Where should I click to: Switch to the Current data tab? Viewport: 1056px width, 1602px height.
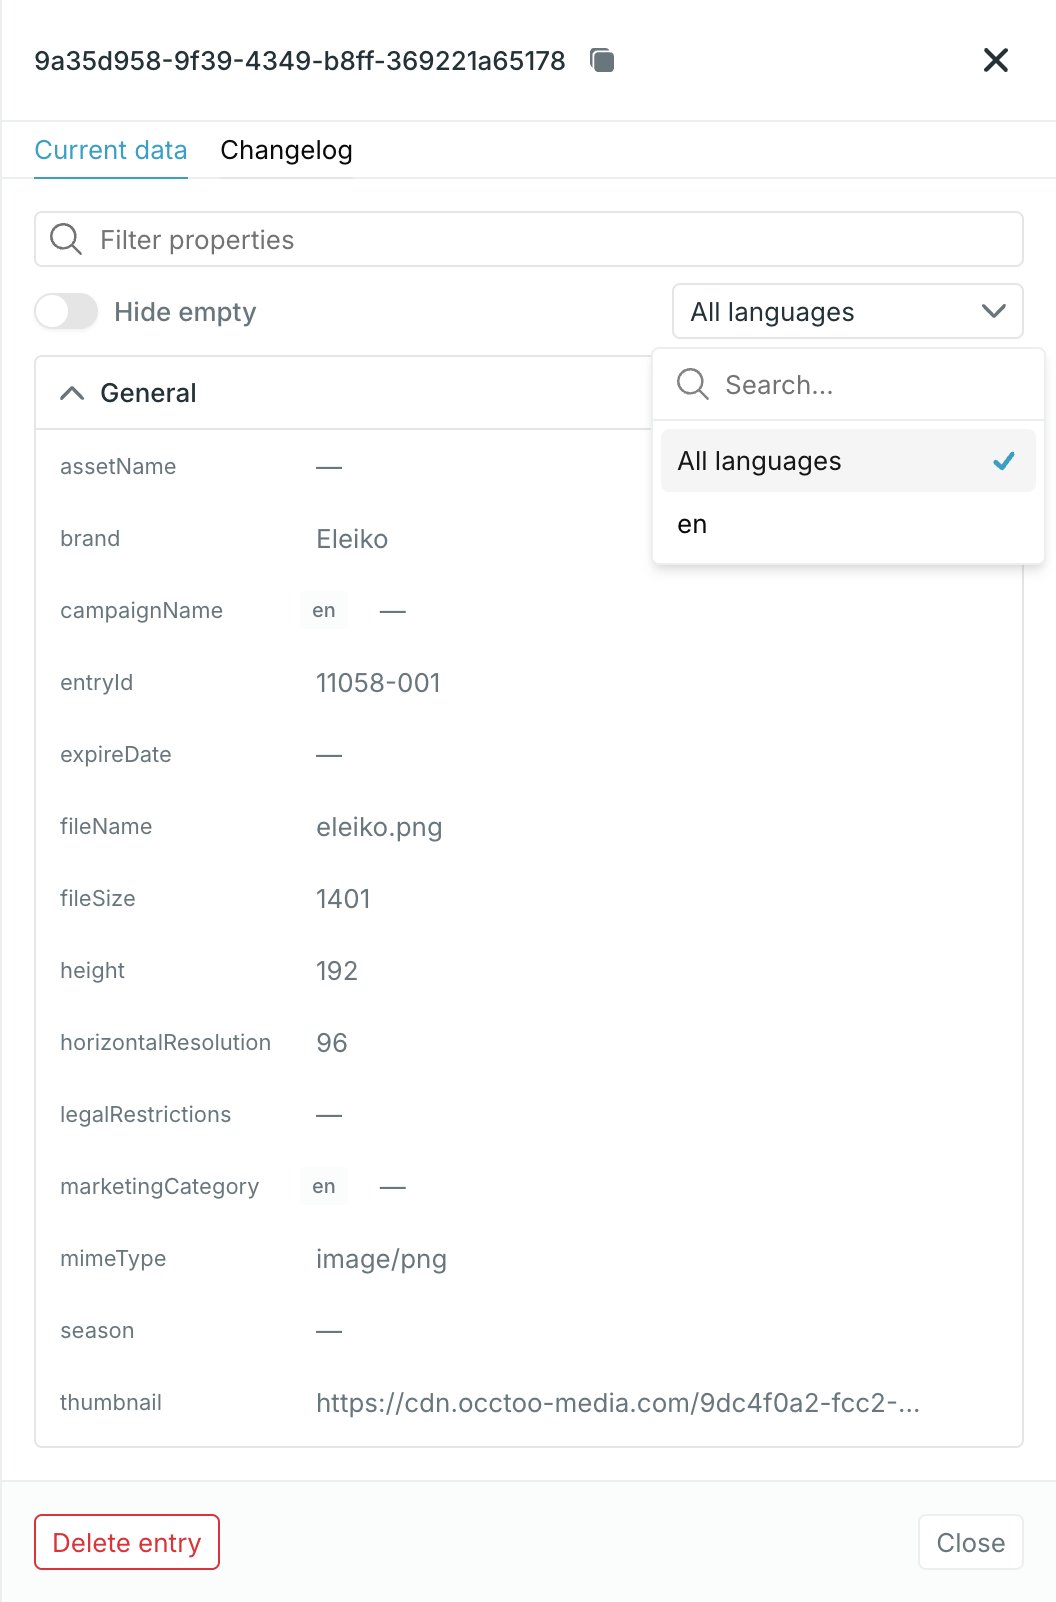point(111,150)
